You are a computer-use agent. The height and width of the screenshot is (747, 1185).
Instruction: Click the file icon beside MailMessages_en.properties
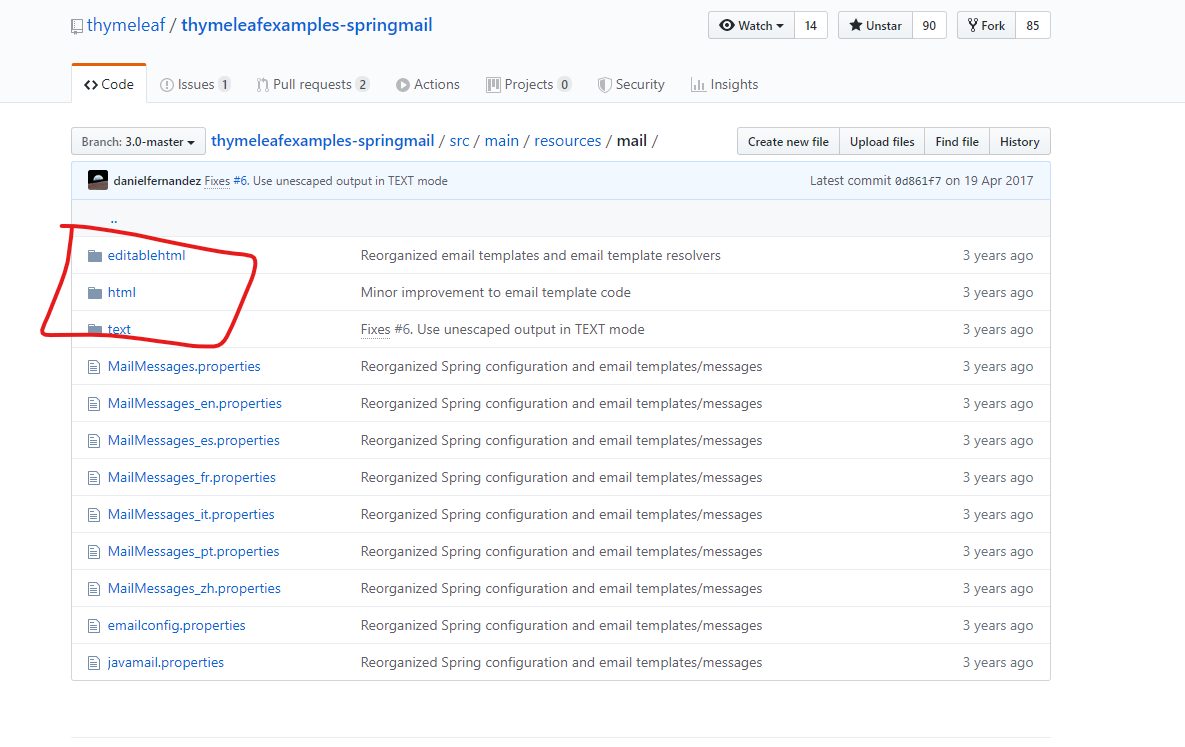(x=94, y=404)
